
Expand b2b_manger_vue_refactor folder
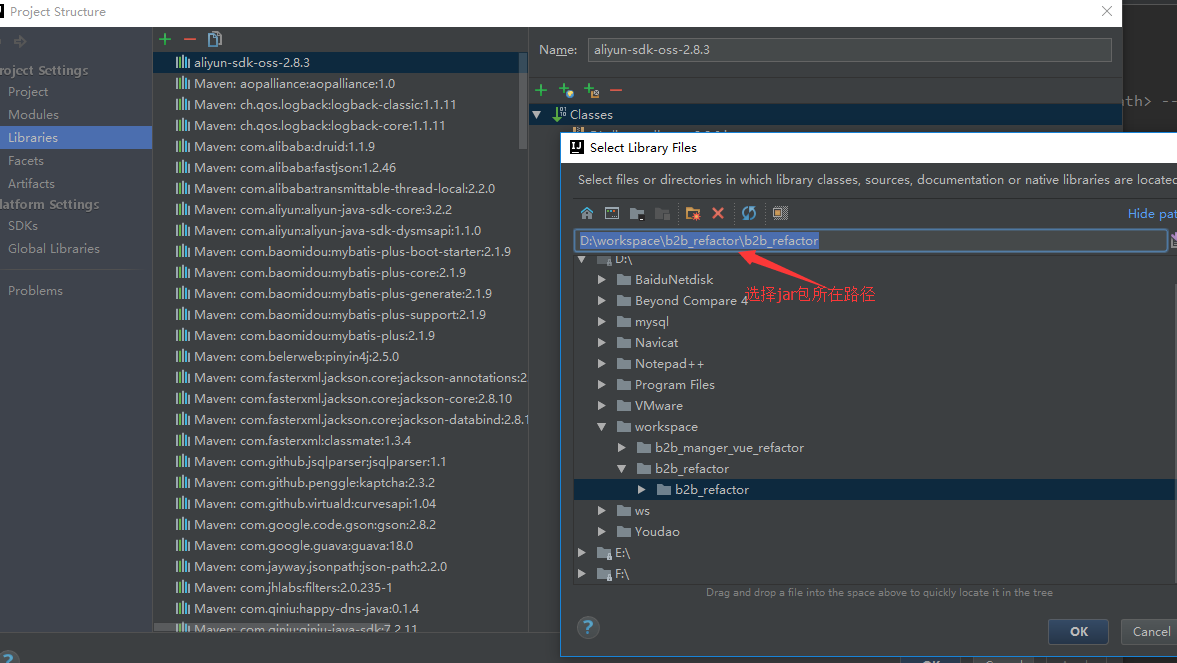[622, 448]
